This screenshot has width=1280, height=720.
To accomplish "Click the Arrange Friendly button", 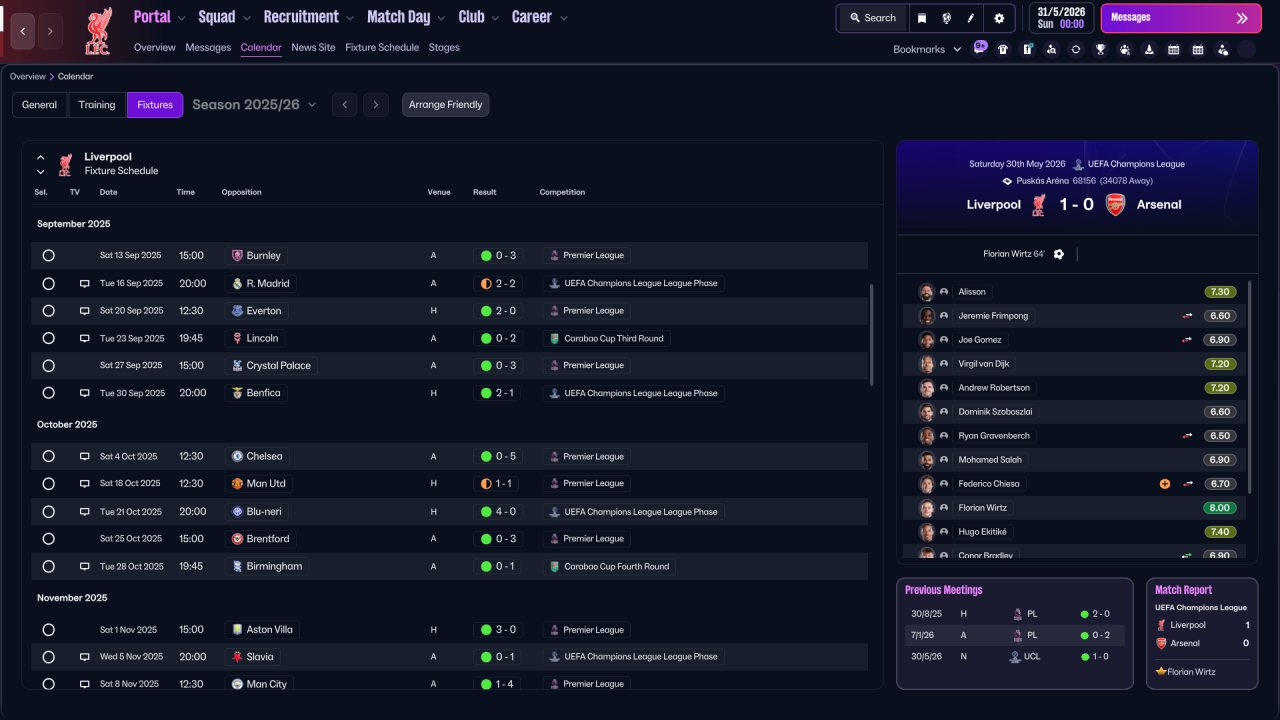I will coord(446,105).
